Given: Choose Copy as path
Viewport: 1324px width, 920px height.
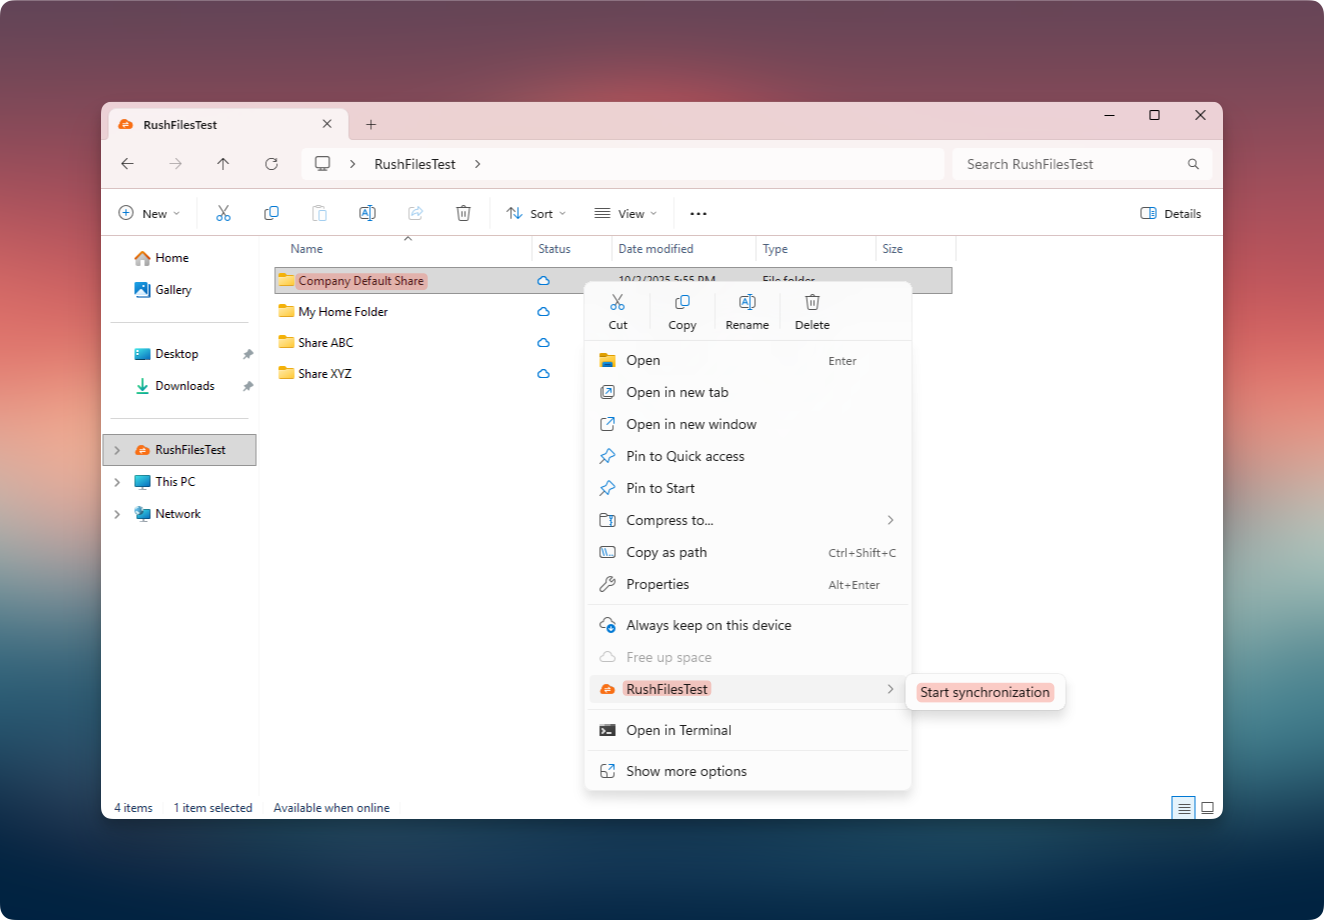Looking at the screenshot, I should point(748,552).
